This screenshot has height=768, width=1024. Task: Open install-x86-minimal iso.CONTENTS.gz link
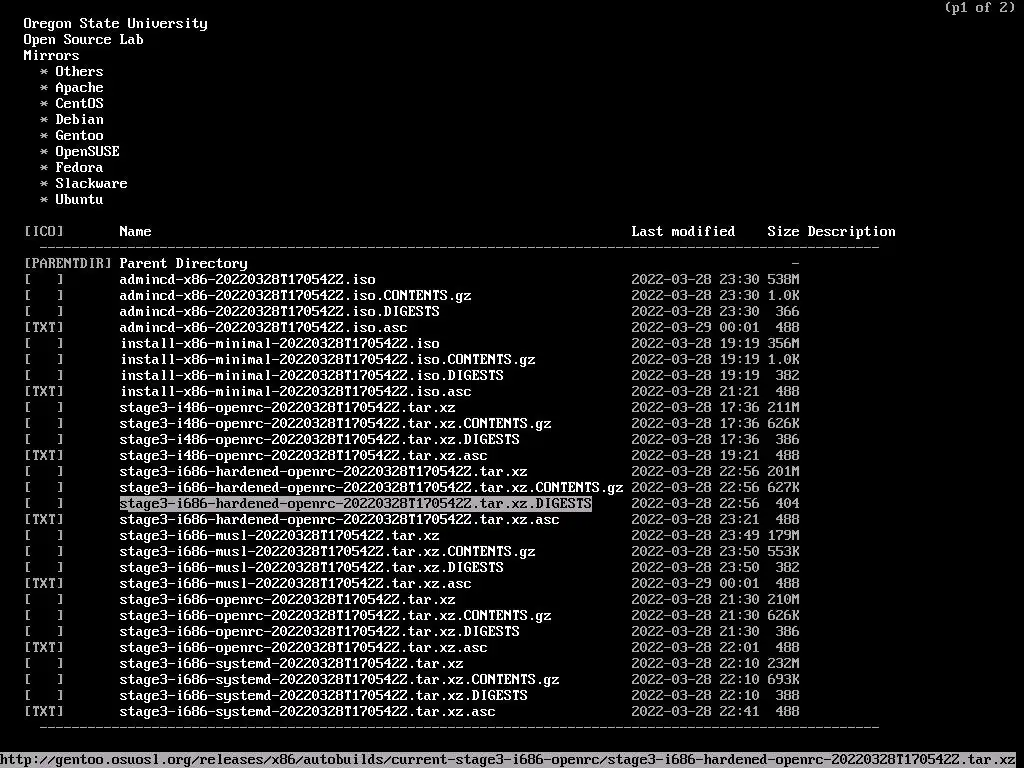click(x=327, y=359)
